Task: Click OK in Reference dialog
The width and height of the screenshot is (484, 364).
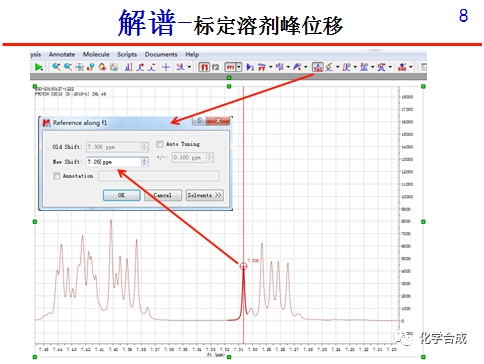Action: point(121,195)
